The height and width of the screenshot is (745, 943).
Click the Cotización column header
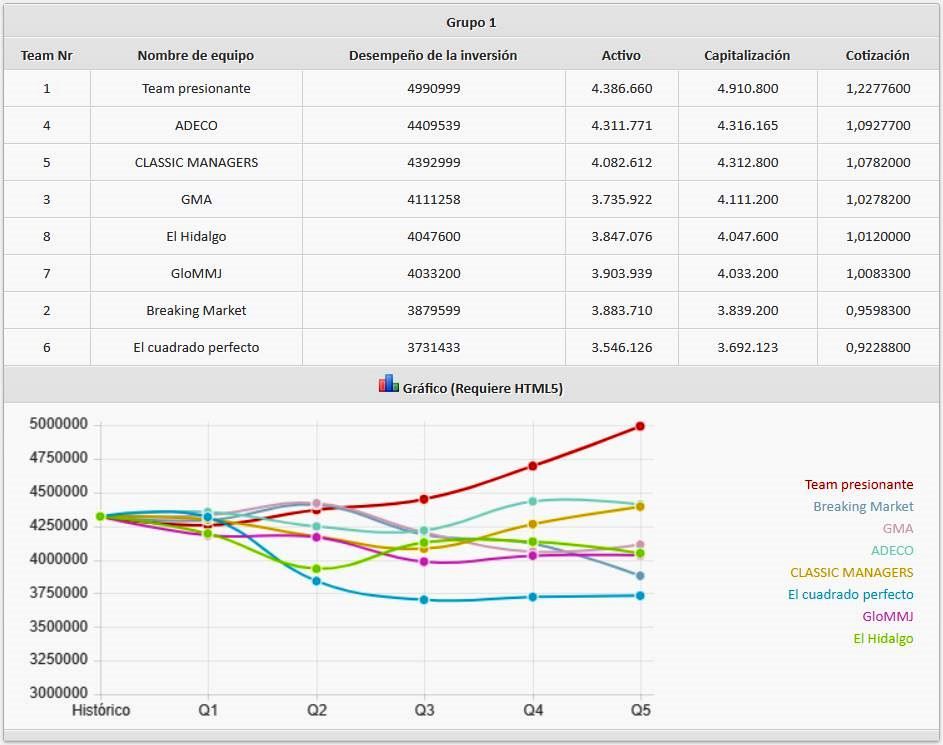tap(877, 55)
